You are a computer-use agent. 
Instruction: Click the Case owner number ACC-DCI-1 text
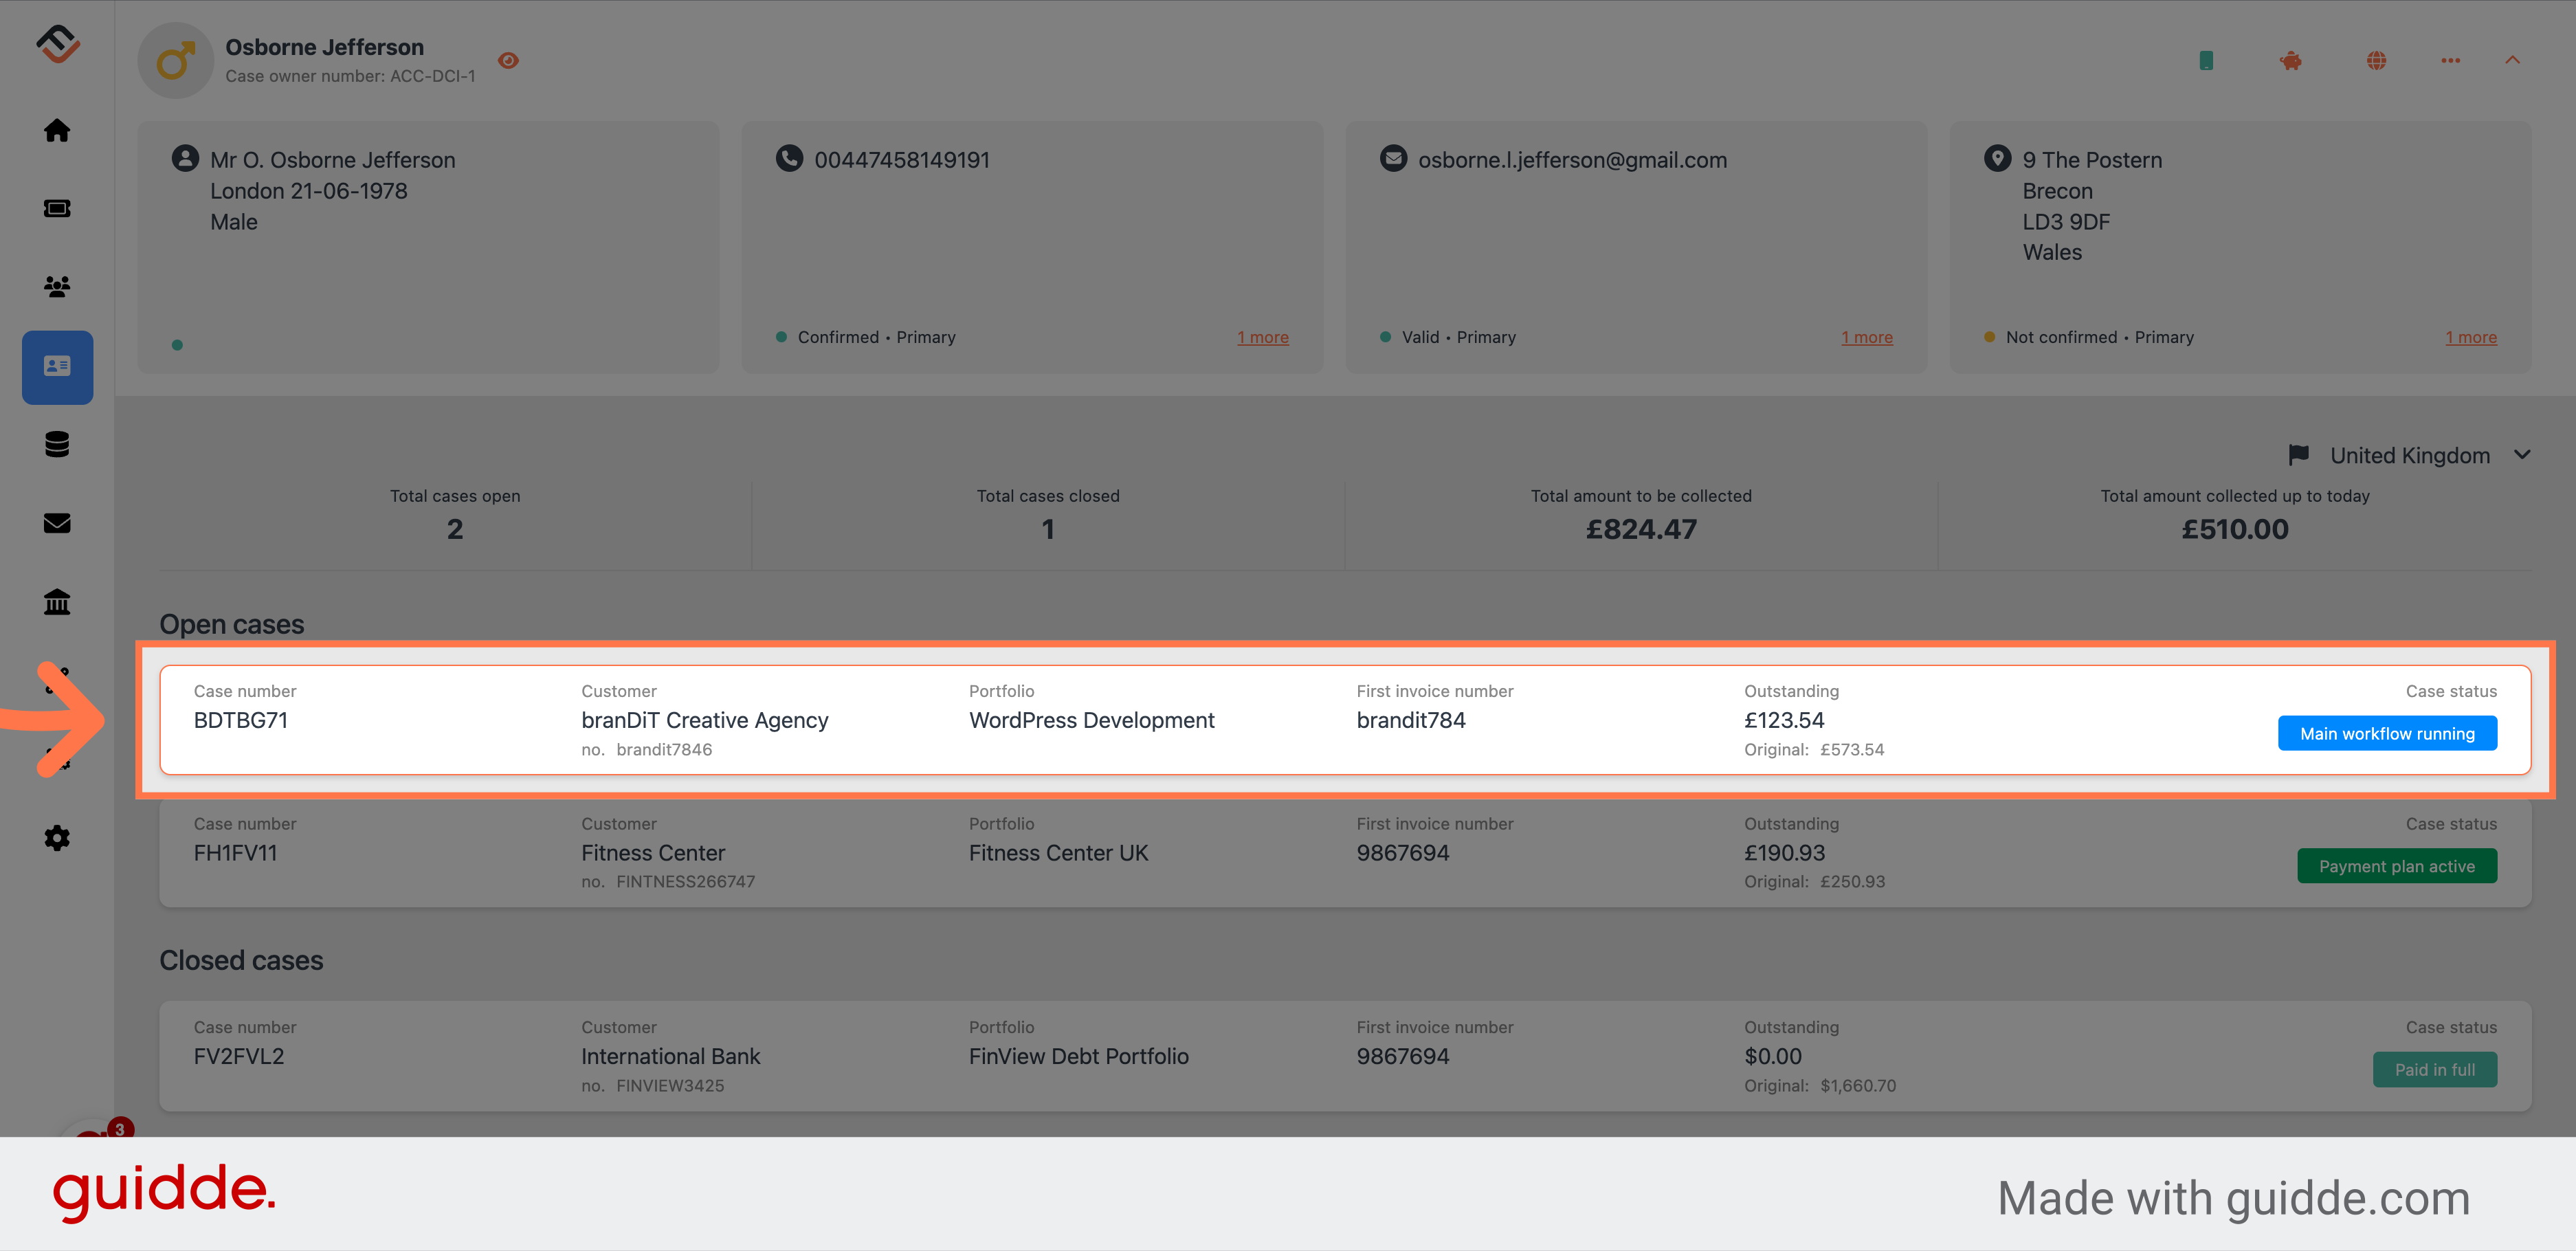click(350, 76)
